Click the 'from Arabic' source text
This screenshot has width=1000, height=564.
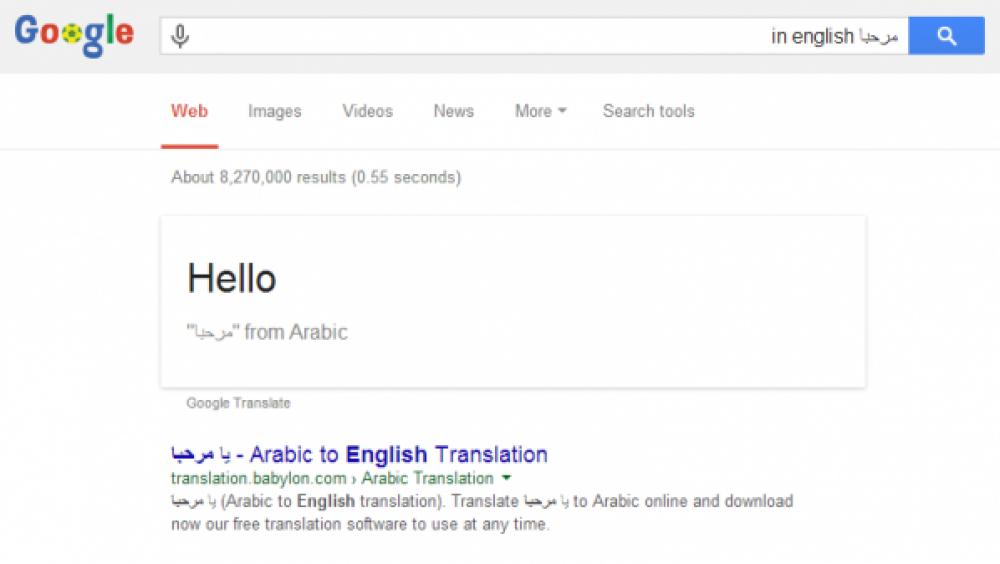[296, 333]
